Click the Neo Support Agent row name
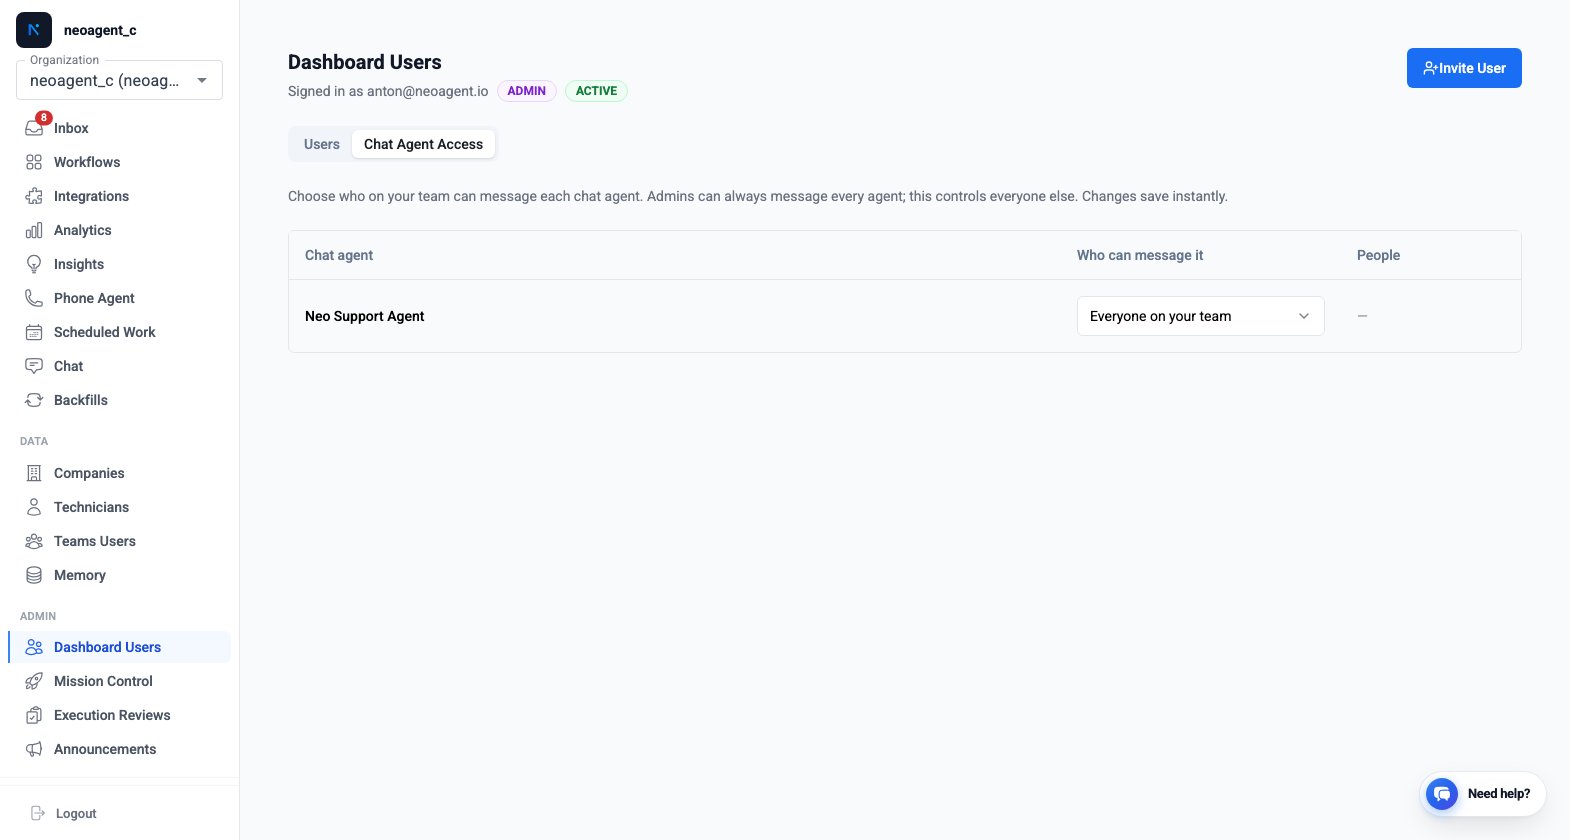 pyautogui.click(x=365, y=316)
